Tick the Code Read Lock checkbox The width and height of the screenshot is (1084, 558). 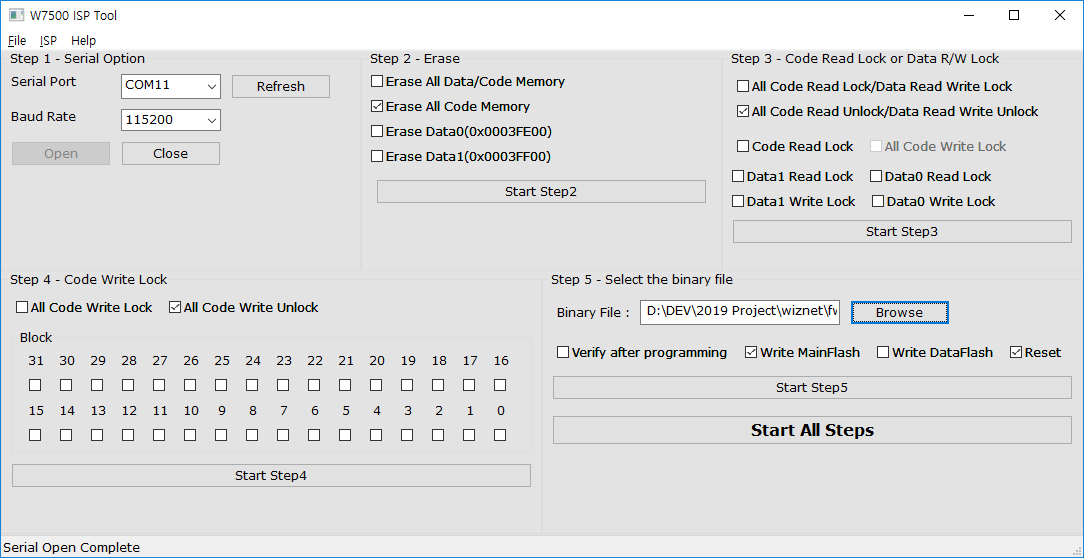point(743,147)
